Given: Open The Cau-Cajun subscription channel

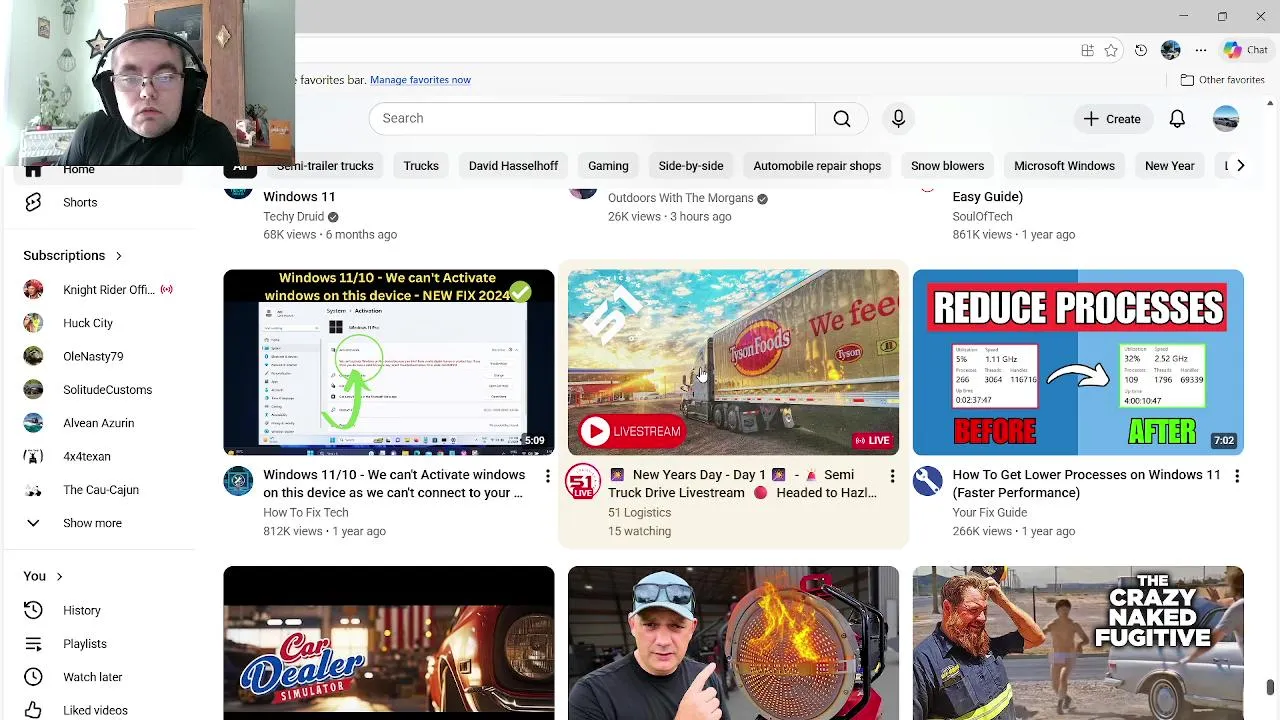Looking at the screenshot, I should click(100, 490).
